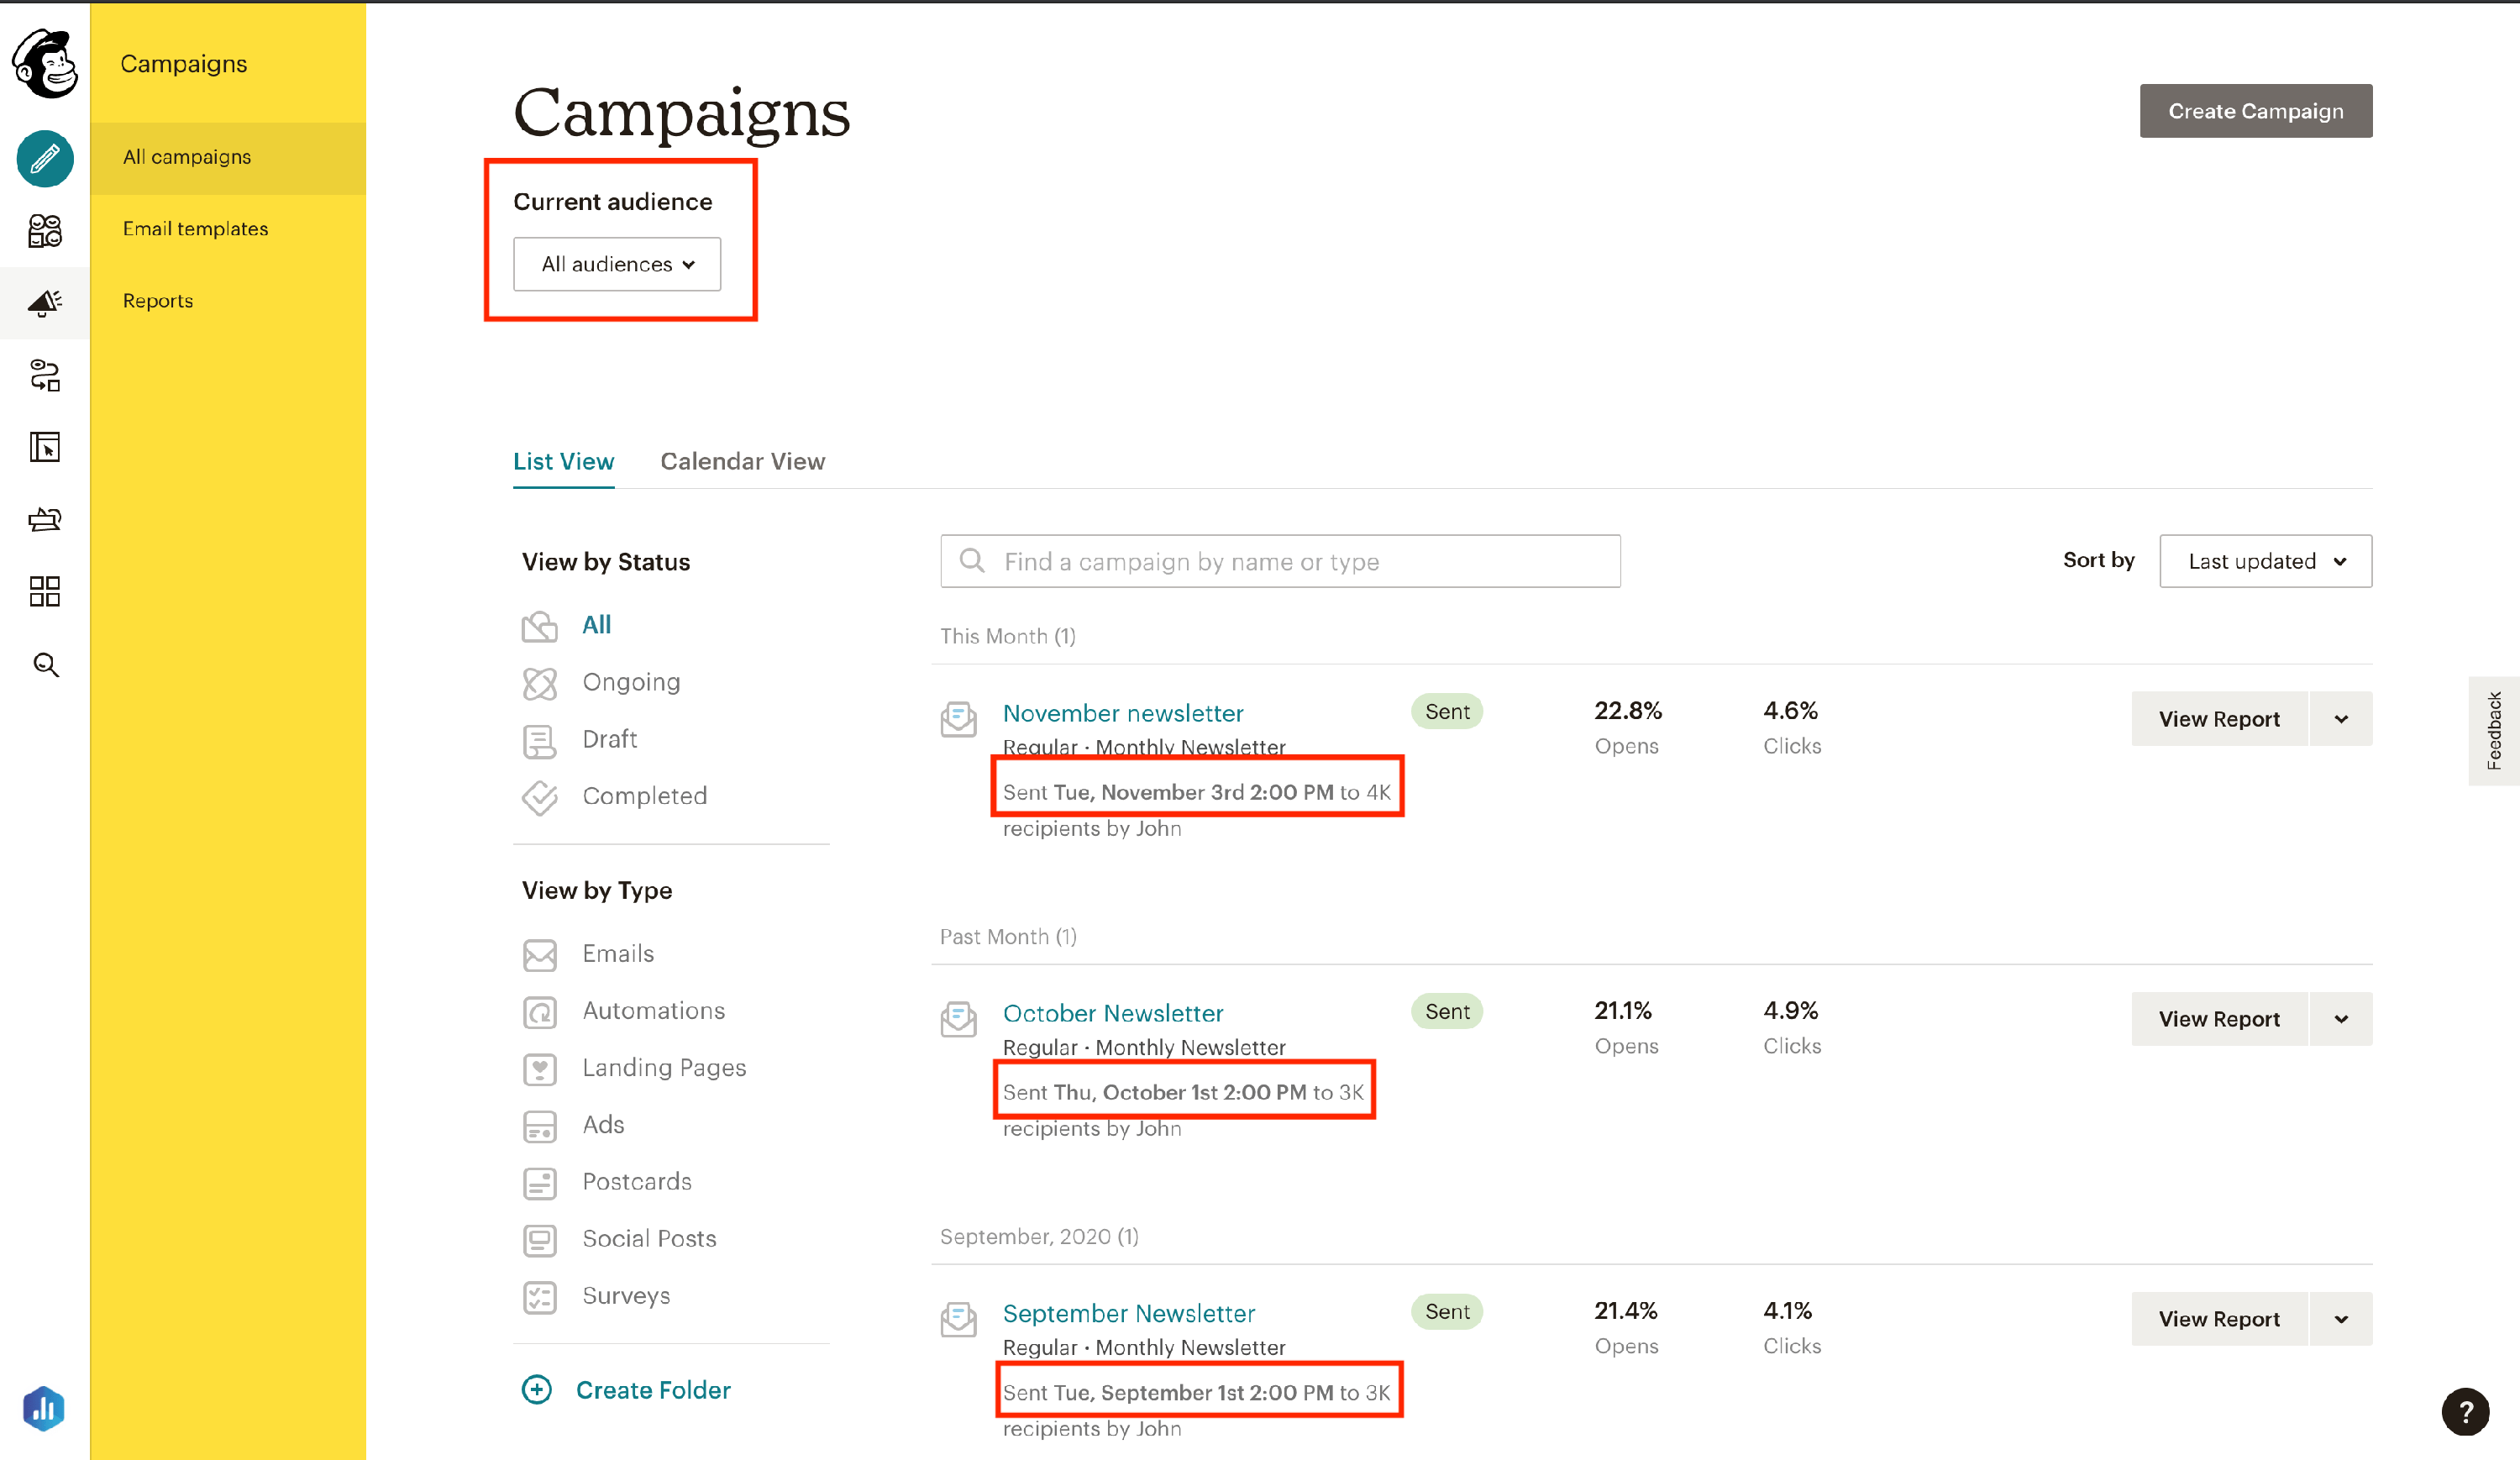Expand November newsletter View Report arrow
2520x1460 pixels.
2340,719
